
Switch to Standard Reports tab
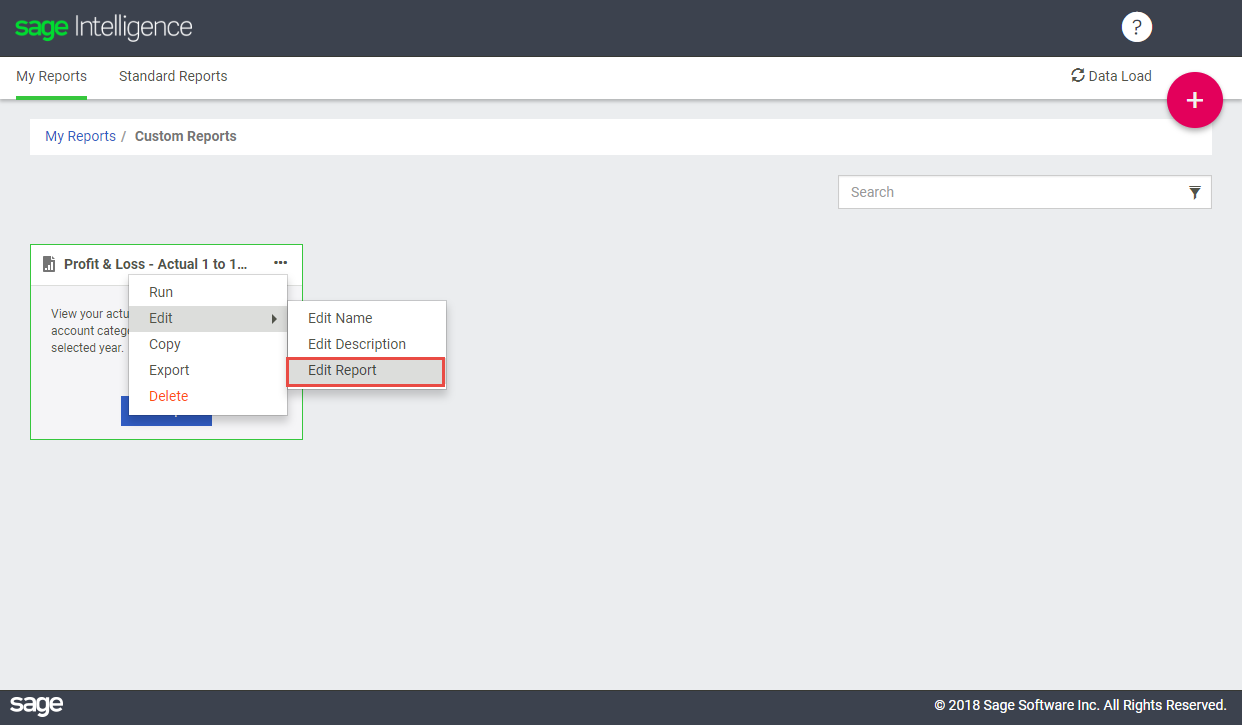click(173, 76)
